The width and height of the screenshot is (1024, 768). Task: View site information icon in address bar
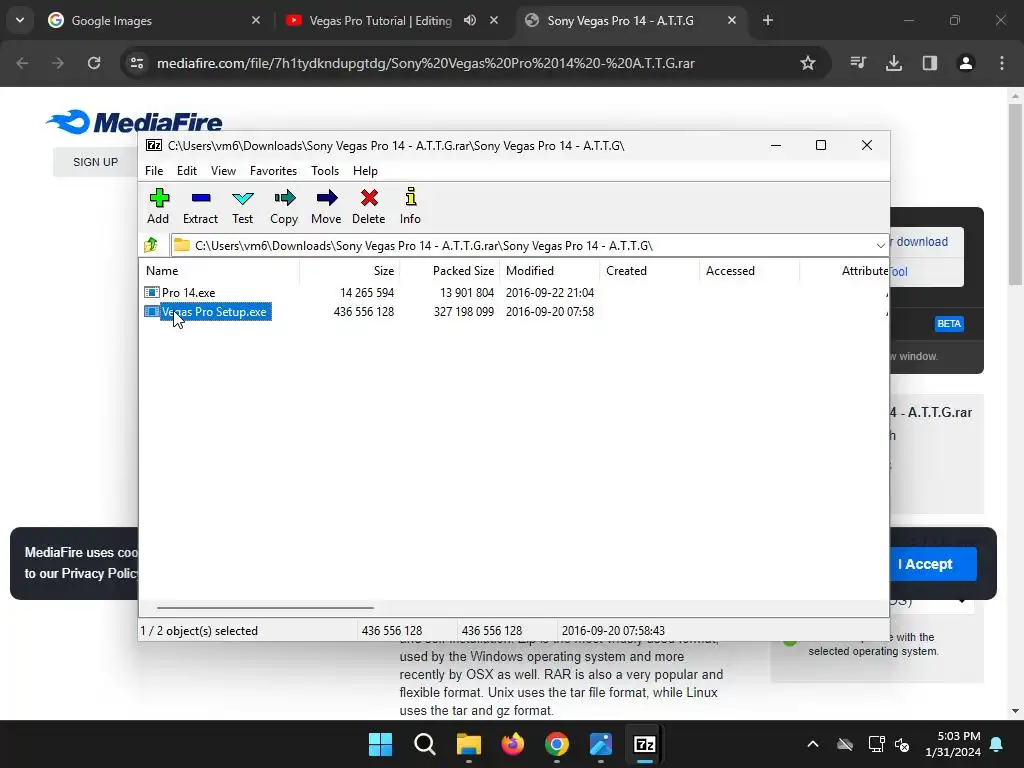pyautogui.click(x=137, y=63)
